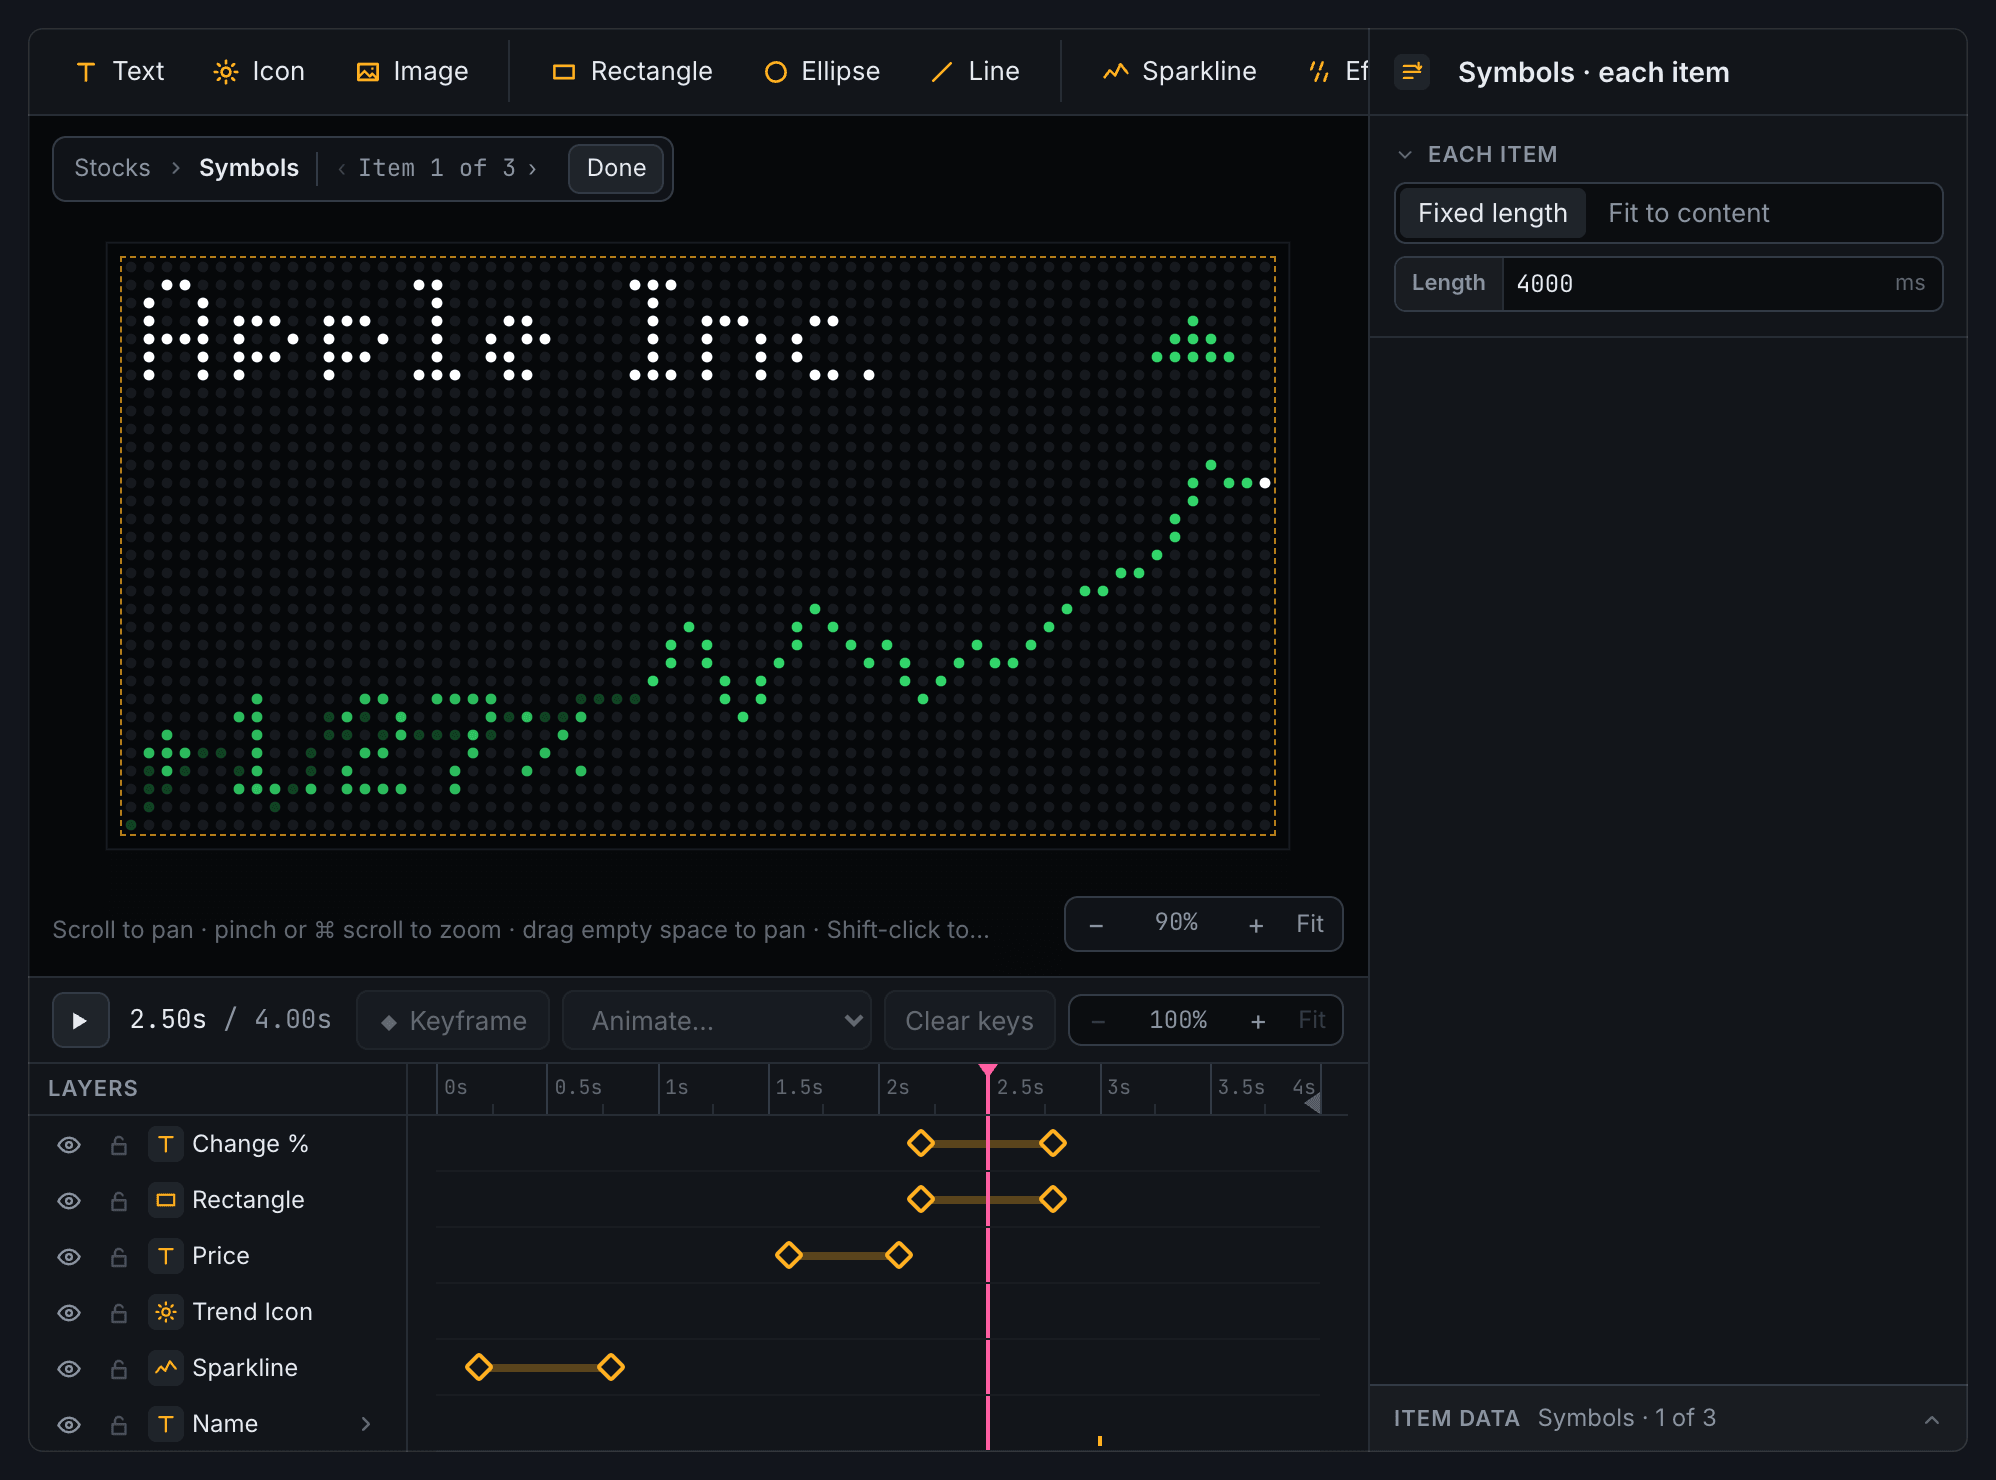Hide the Rectangle layer
1996x1480 pixels.
69,1201
